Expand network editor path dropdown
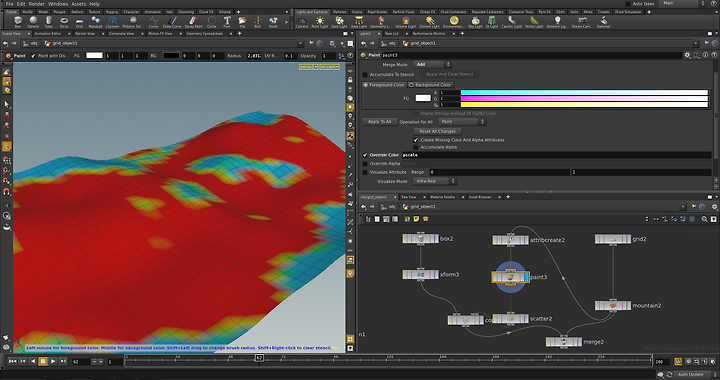720x380 pixels. [683, 207]
